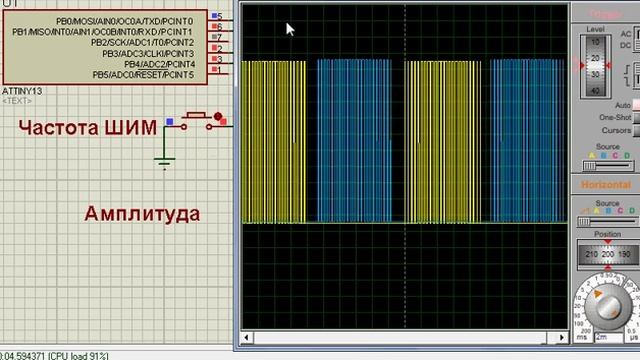The image size is (640, 360).
Task: Select horizontal source channel A marker
Action: coord(597,211)
